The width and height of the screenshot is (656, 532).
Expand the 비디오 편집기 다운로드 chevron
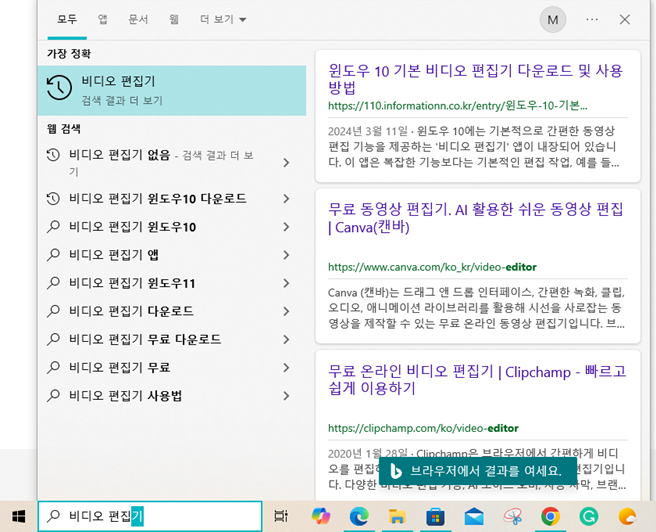click(286, 311)
